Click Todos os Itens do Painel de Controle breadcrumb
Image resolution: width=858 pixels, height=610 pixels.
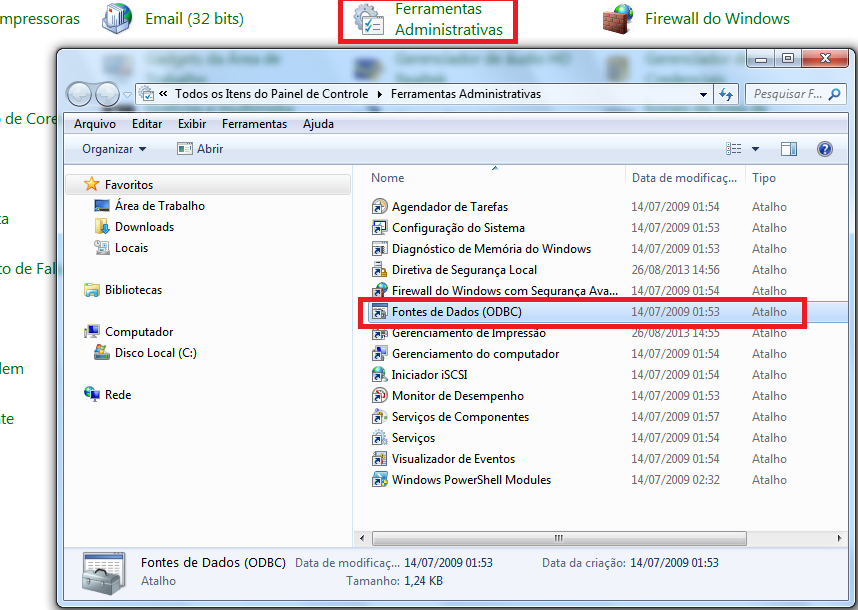(x=271, y=94)
